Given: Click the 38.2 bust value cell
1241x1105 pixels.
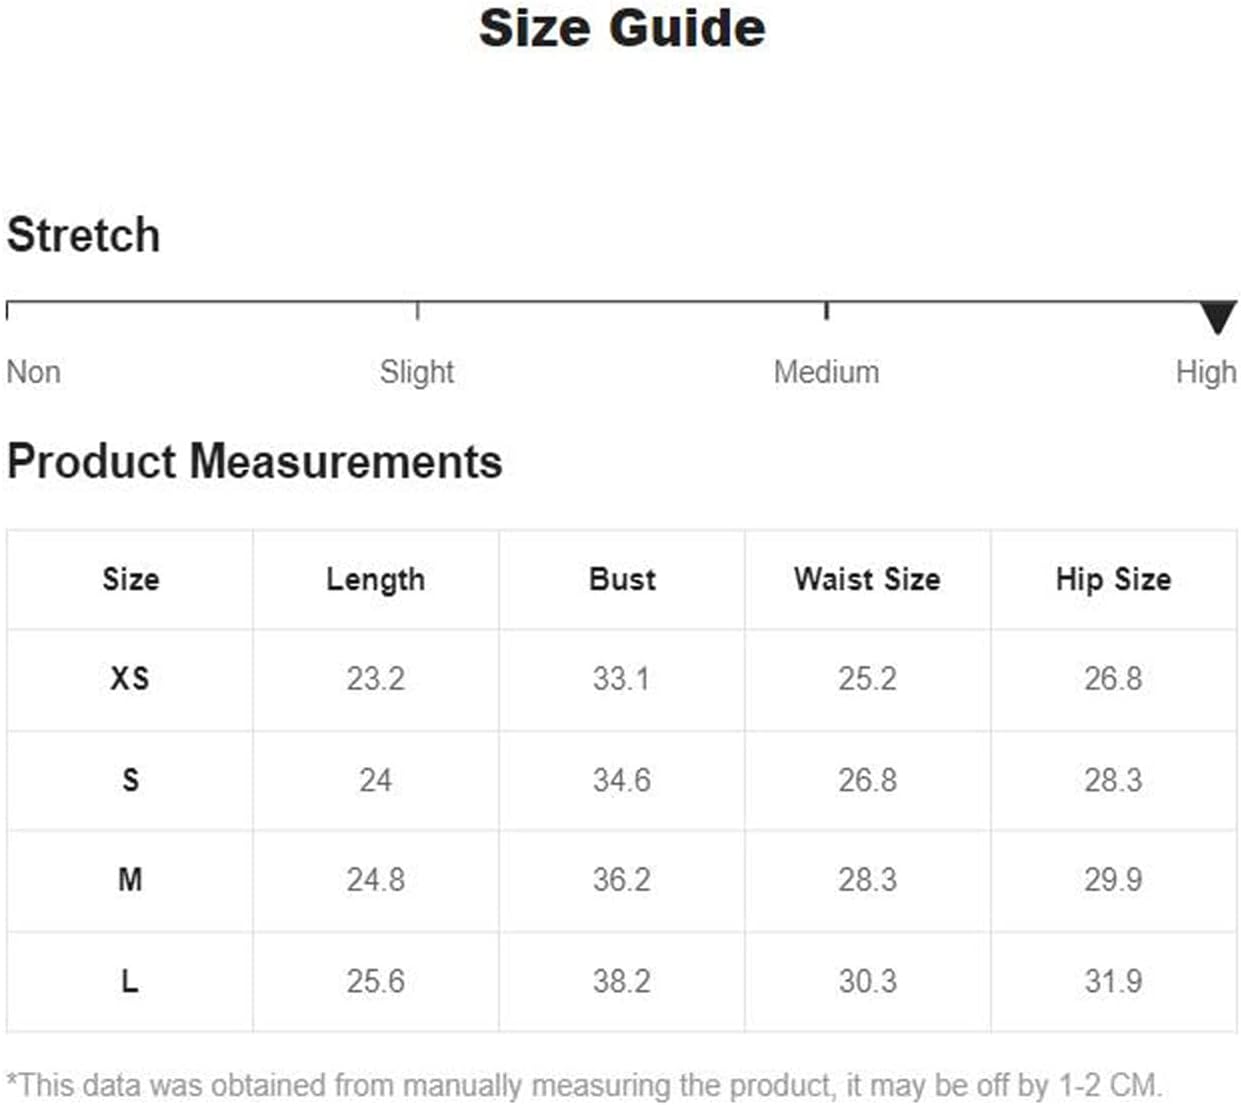Looking at the screenshot, I should [622, 981].
